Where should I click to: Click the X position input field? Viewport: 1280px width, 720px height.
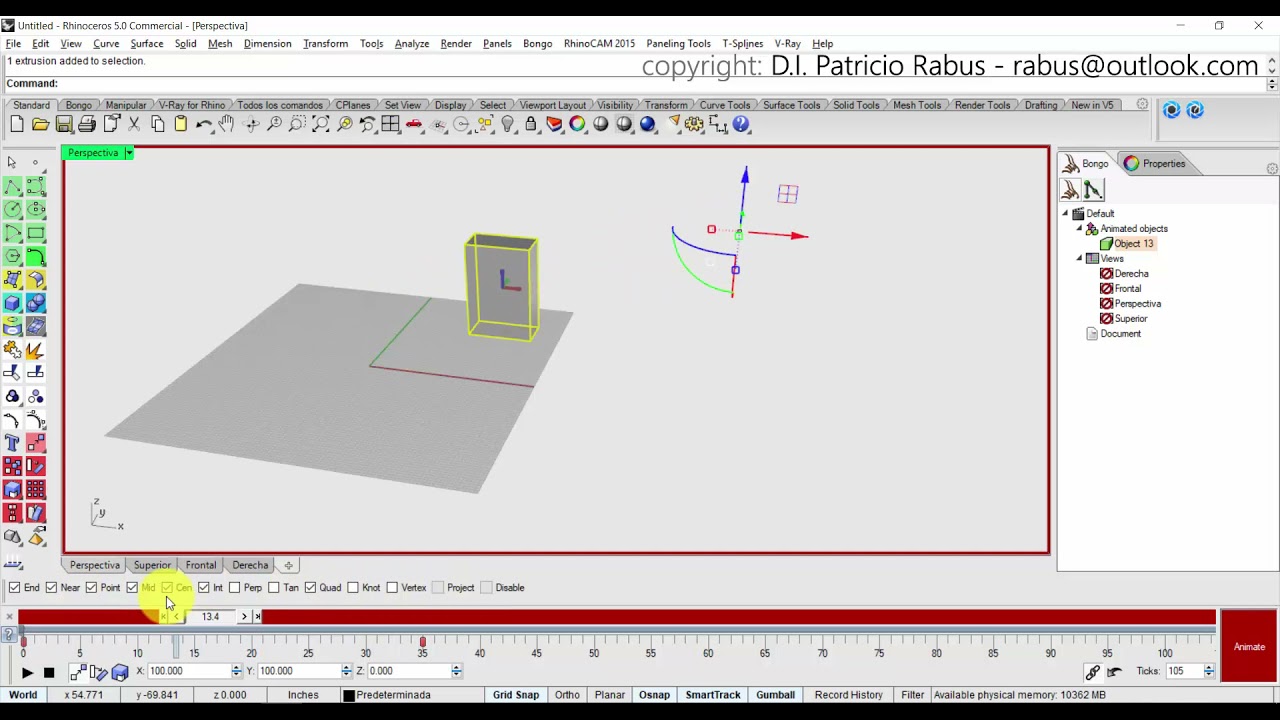[188, 671]
